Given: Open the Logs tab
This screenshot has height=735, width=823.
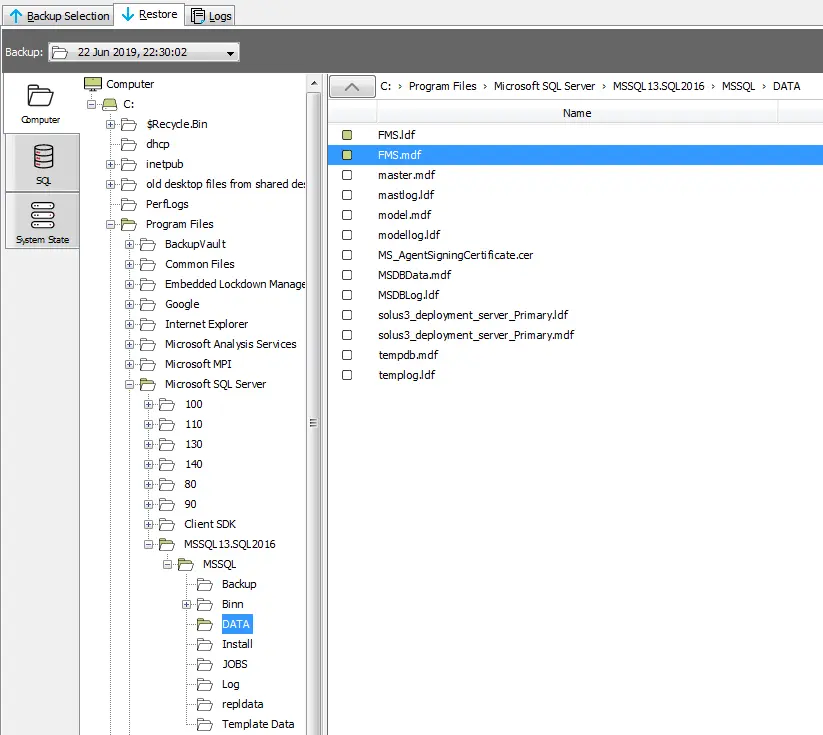Looking at the screenshot, I should coord(210,16).
